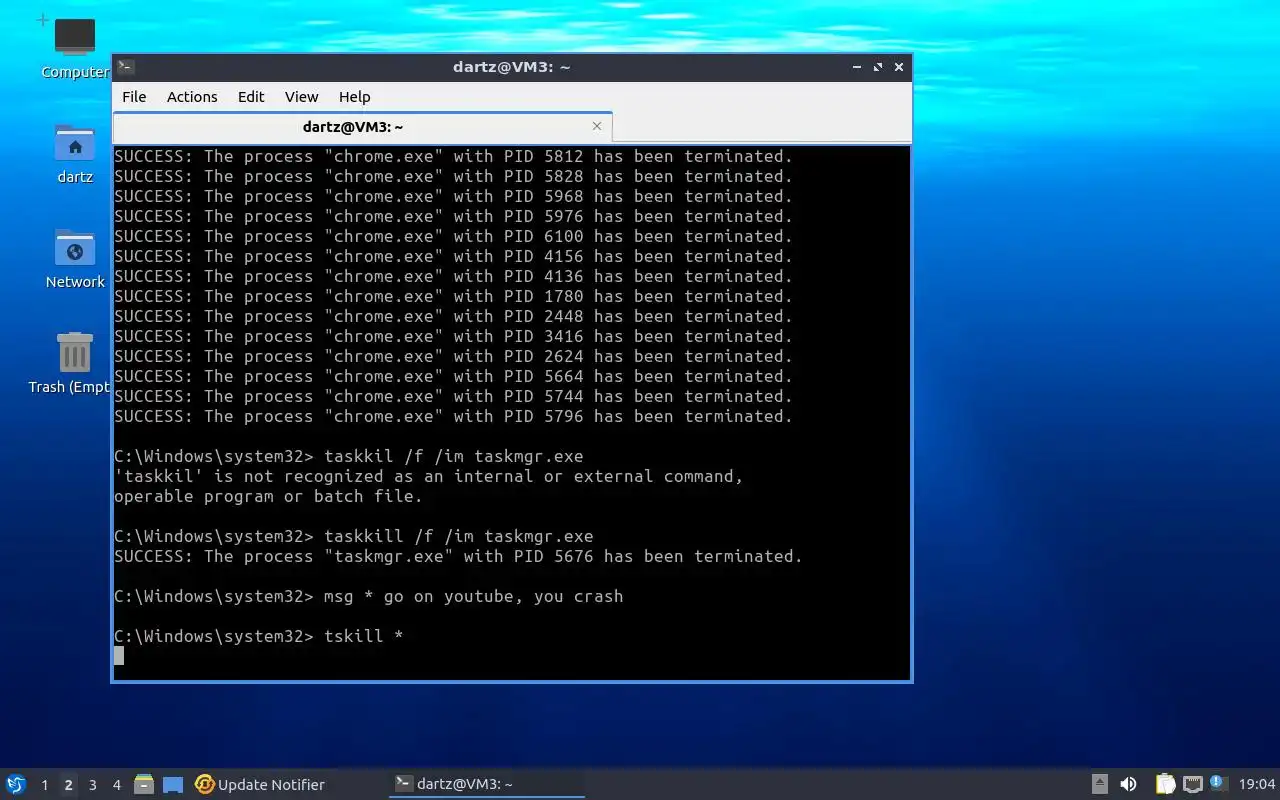The width and height of the screenshot is (1280, 800).
Task: Click the chrome.exe PID 3416 terminated line
Action: click(x=453, y=336)
